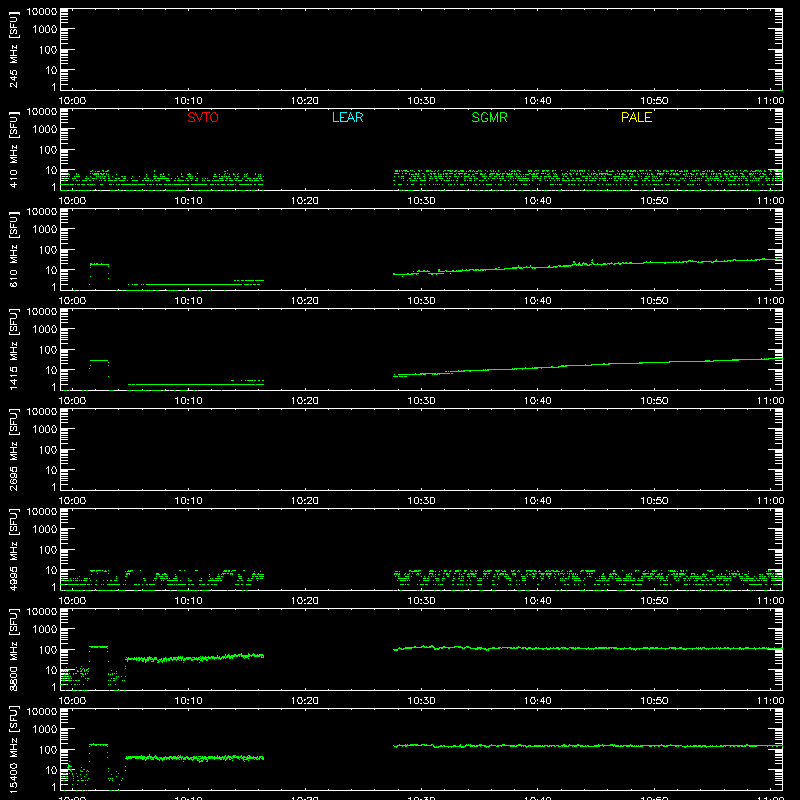Click the 8800 MHz burst plateau near 10:02
This screenshot has width=800, height=800.
coord(98,647)
